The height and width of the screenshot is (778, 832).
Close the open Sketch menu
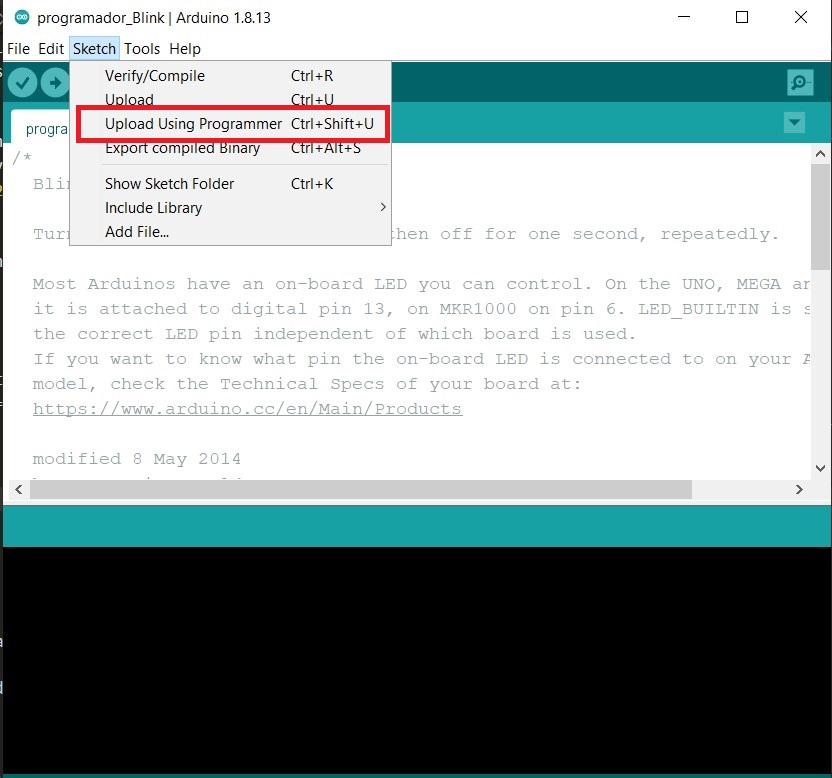pyautogui.click(x=94, y=49)
